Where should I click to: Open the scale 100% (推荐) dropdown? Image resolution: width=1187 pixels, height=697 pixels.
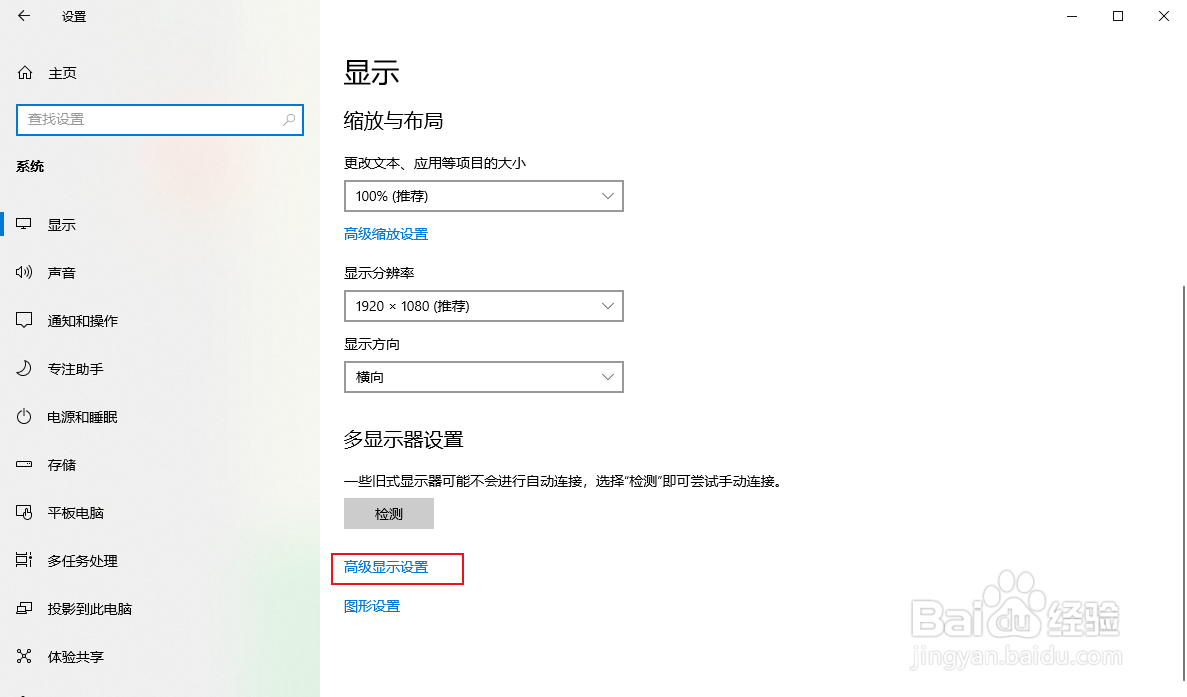tap(483, 196)
